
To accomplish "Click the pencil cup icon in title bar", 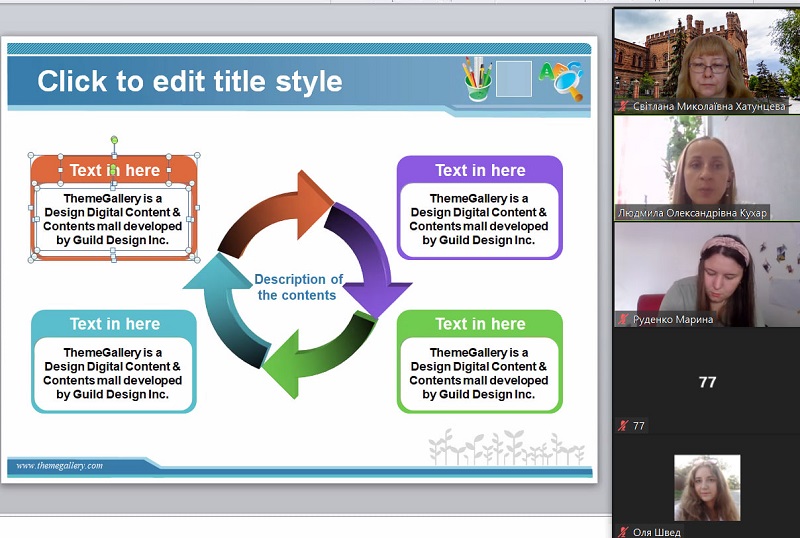I will click(x=478, y=79).
